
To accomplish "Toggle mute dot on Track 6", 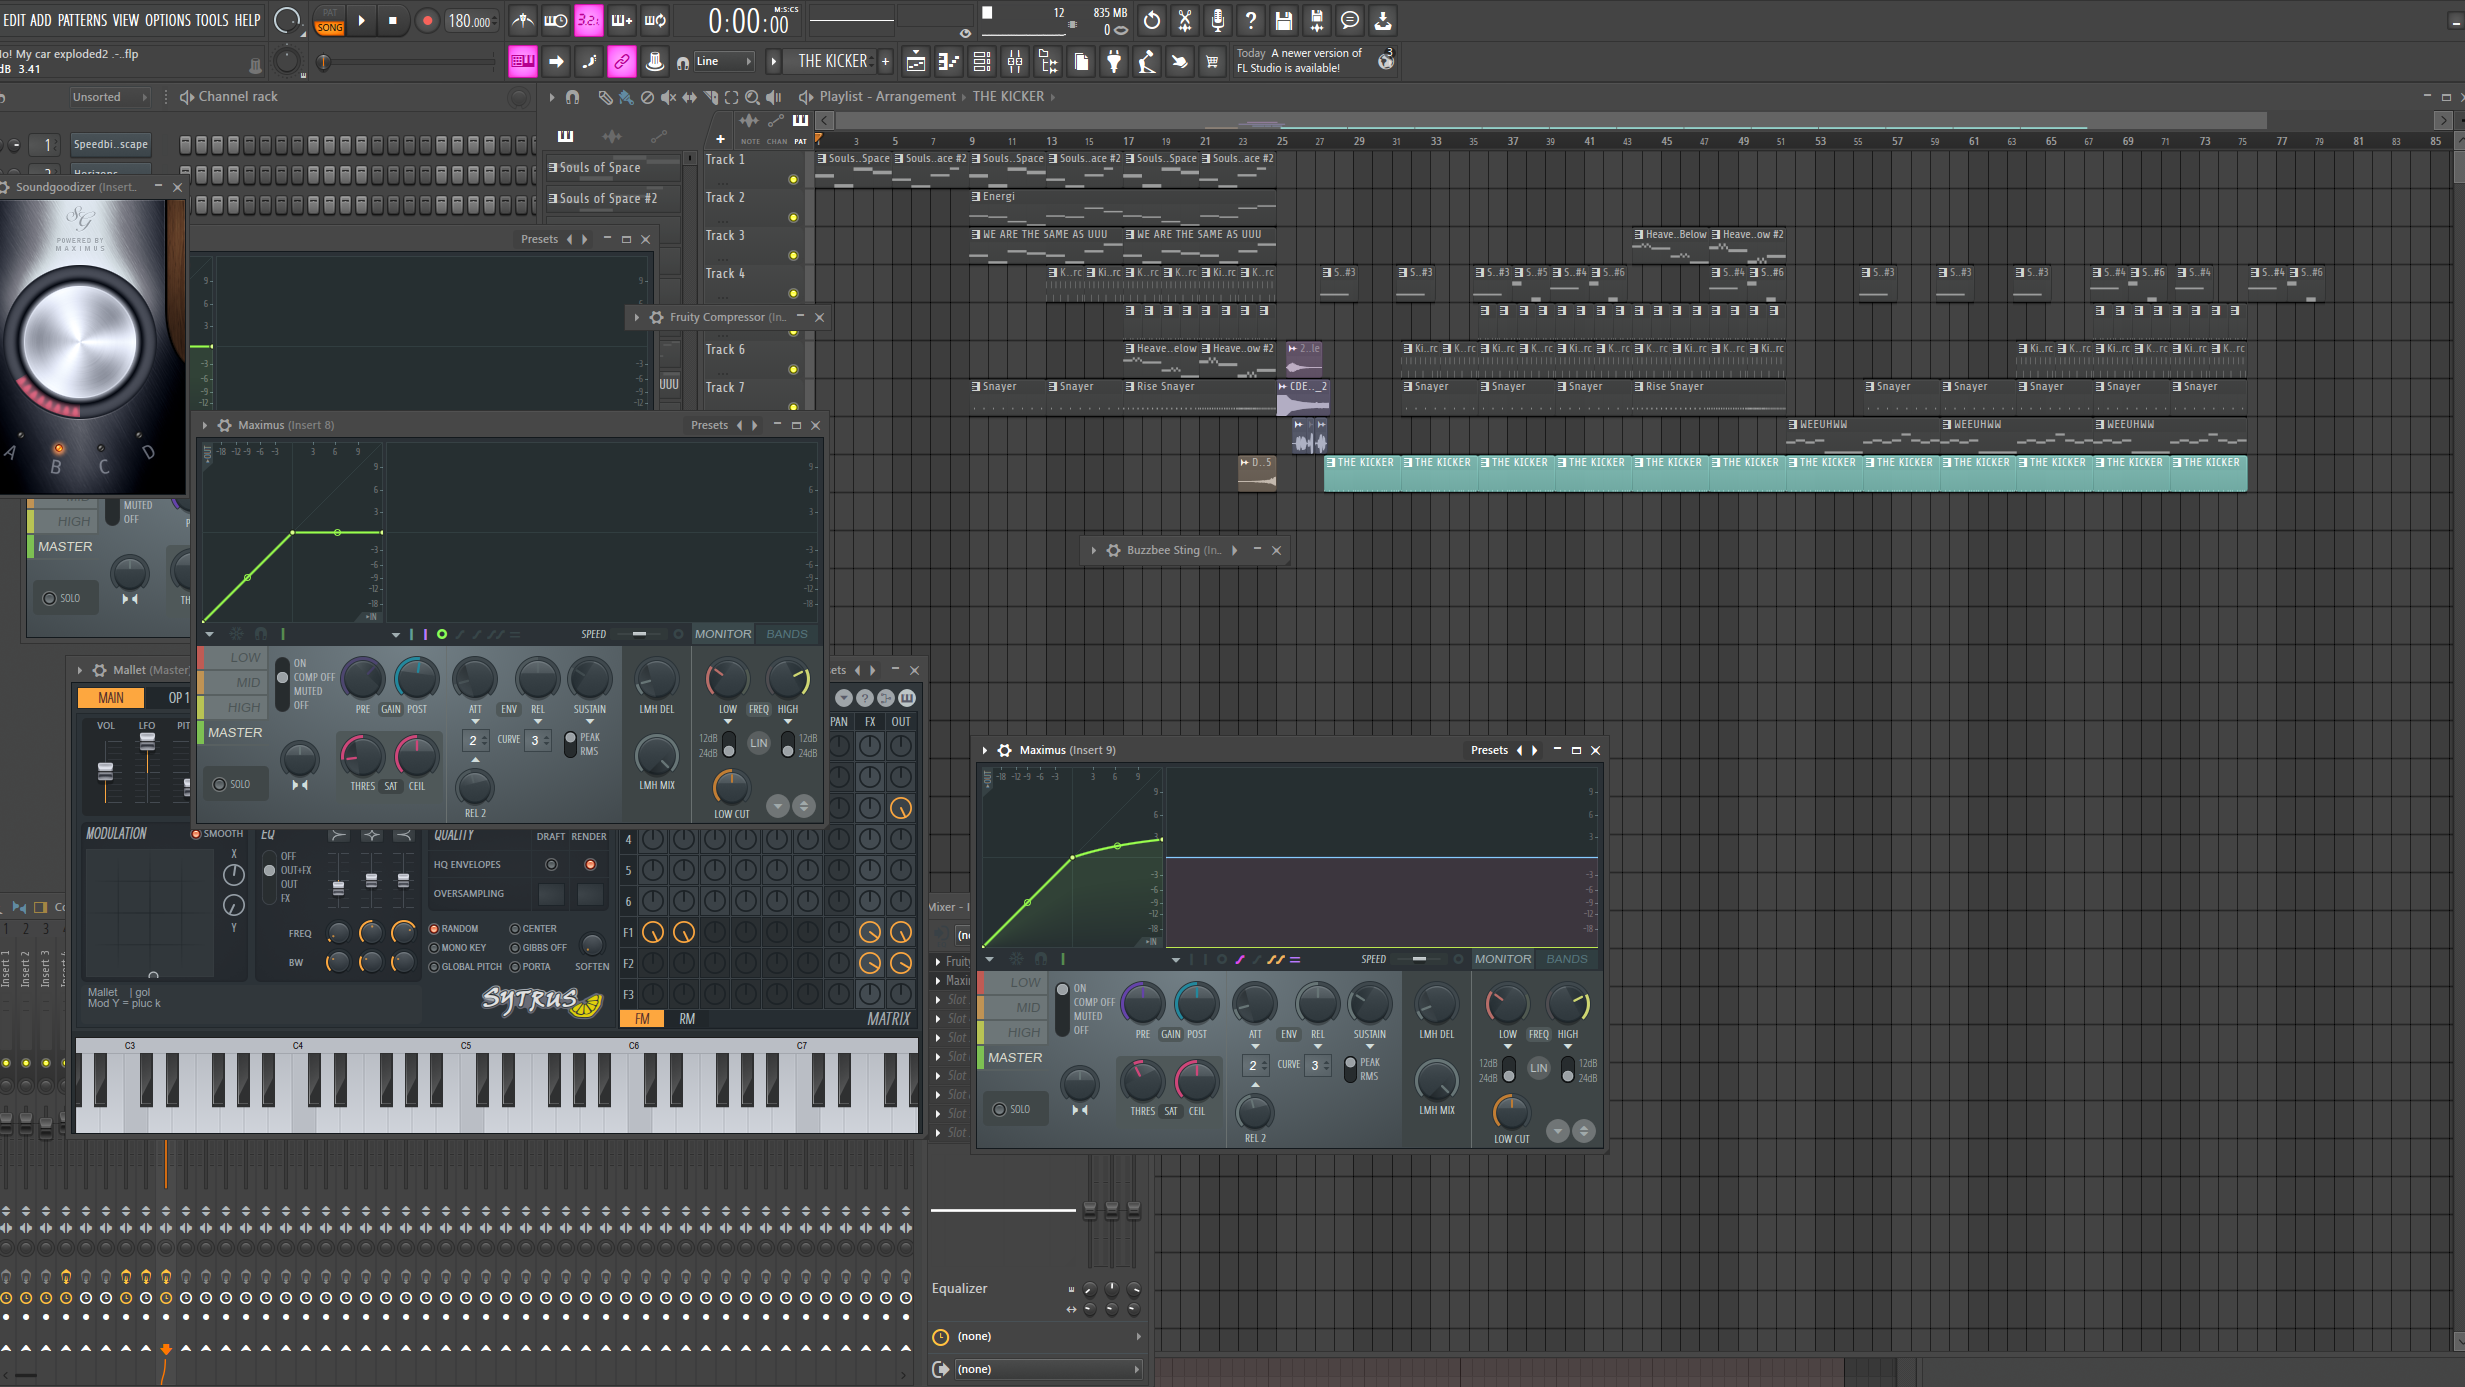I will coord(793,370).
